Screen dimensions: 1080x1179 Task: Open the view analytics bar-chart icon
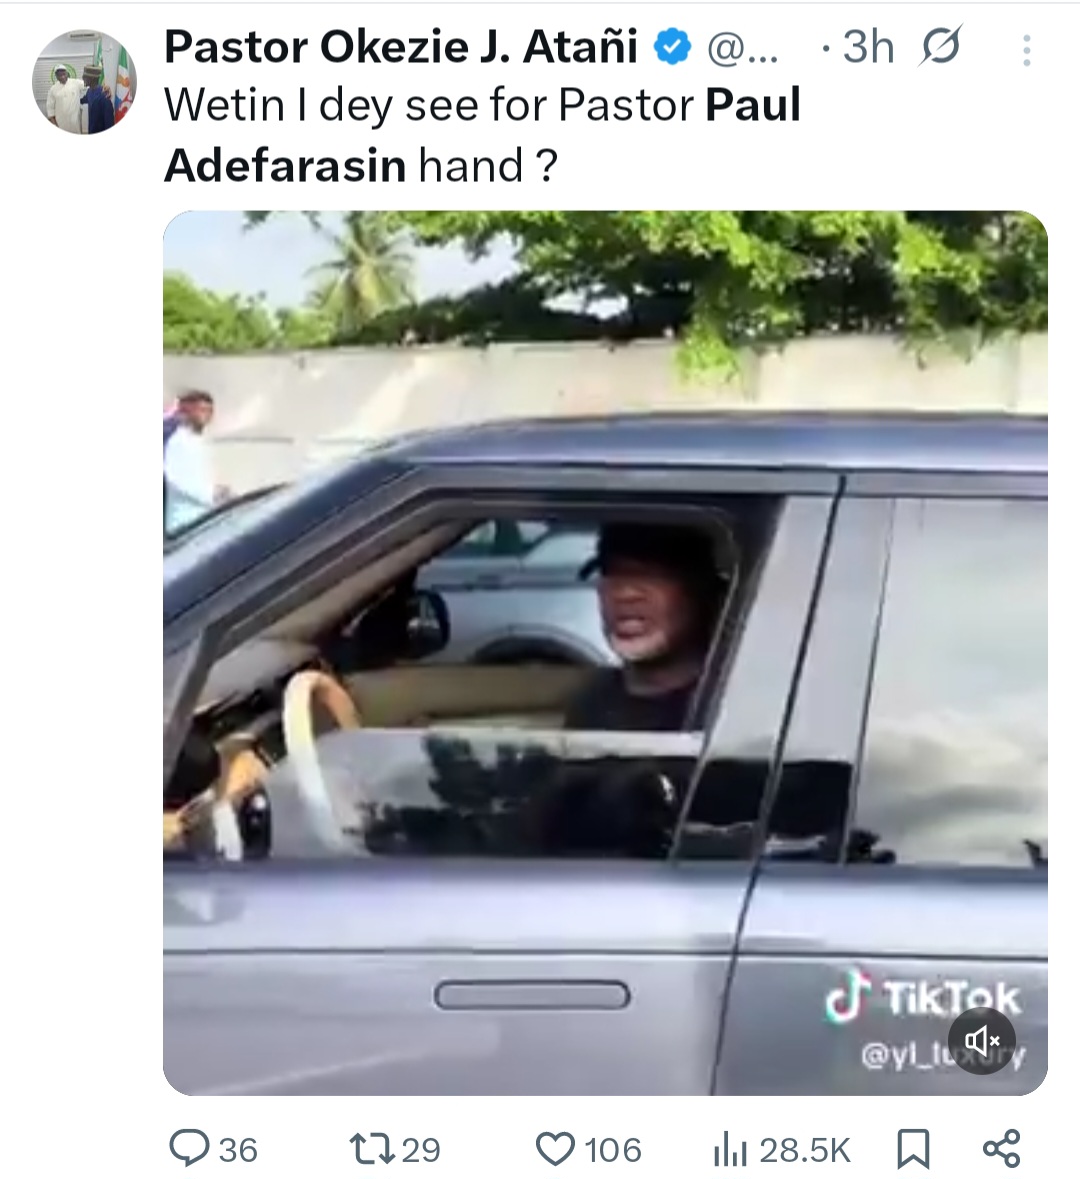(730, 1149)
